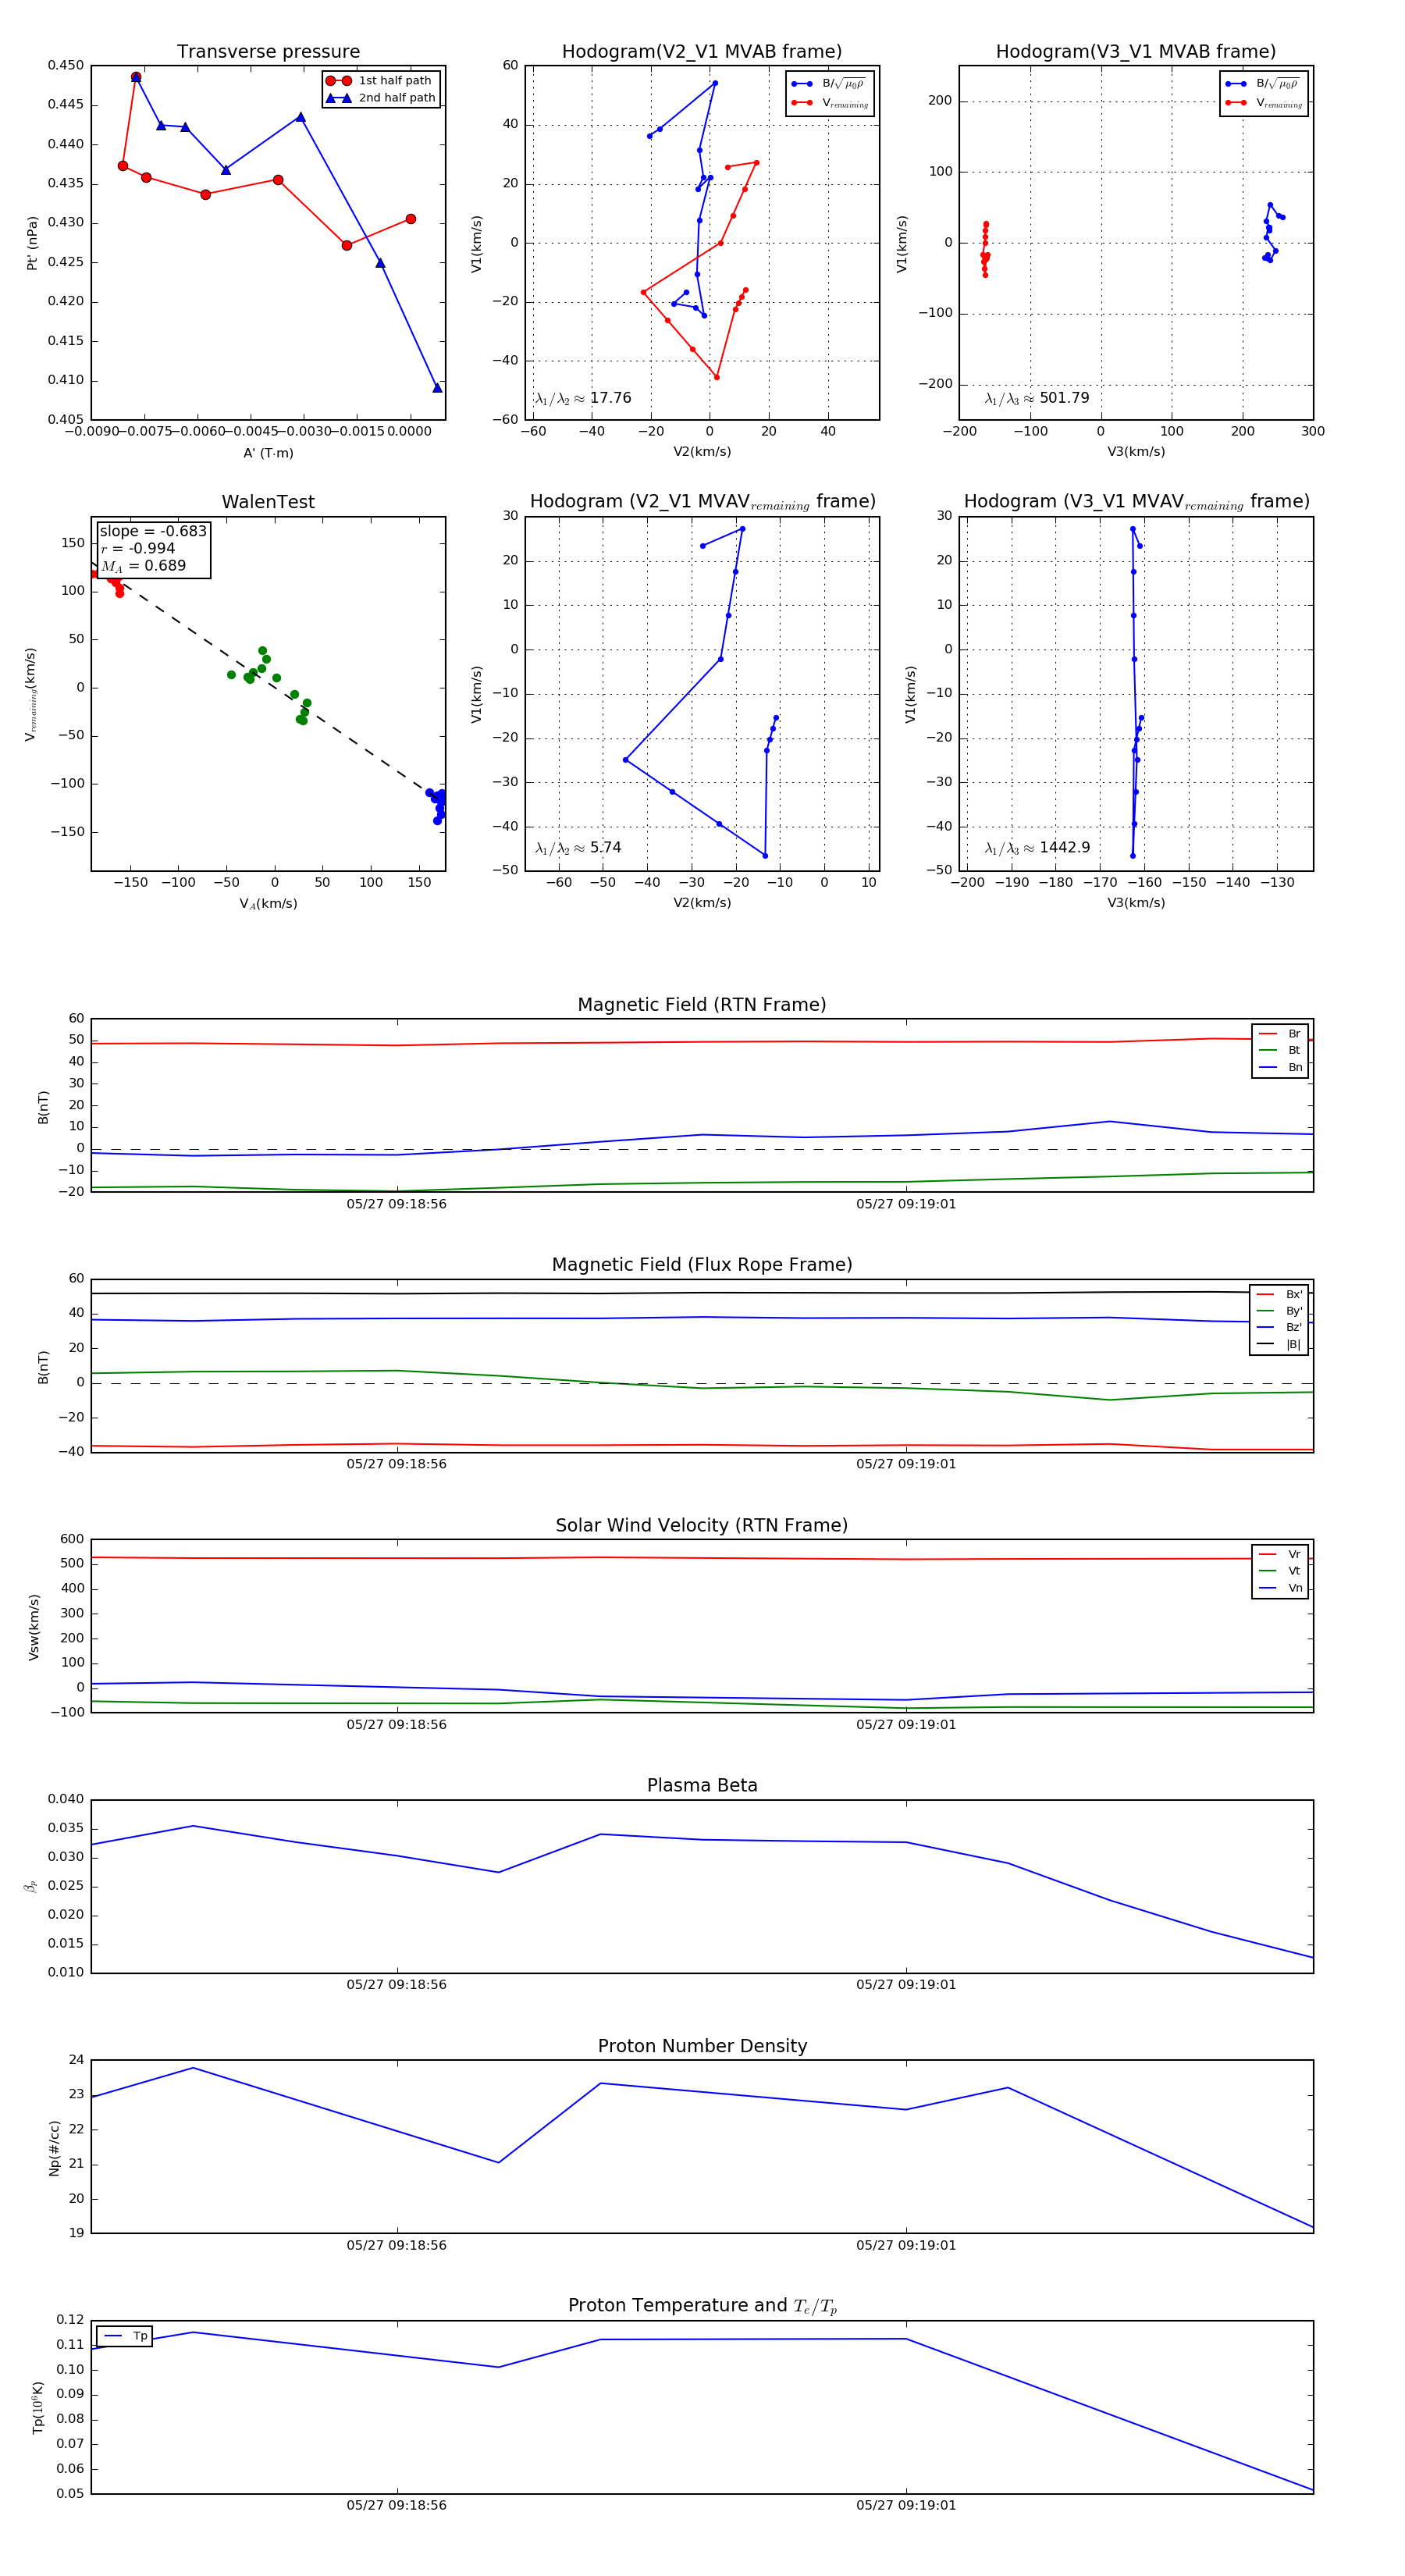This screenshot has height=2576, width=1405.
Task: Click the eigenvalue ratio value '1442.9'
Action: (1064, 848)
